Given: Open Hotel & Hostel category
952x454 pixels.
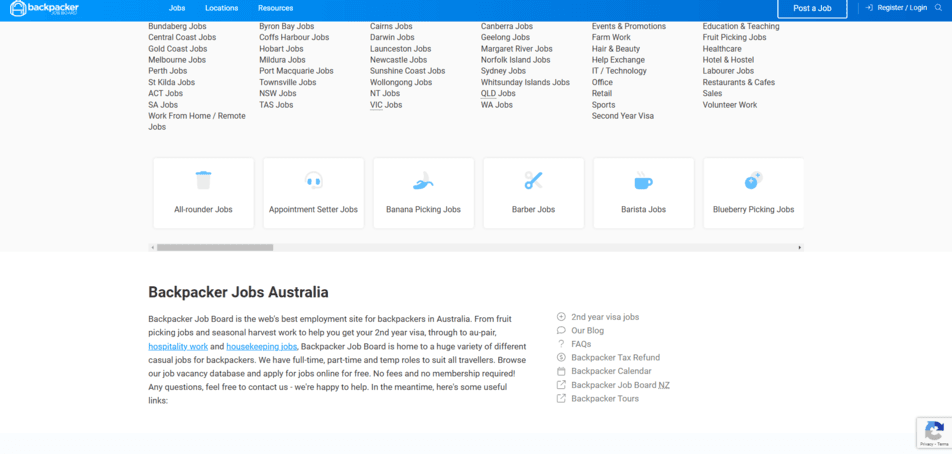Looking at the screenshot, I should coord(728,60).
